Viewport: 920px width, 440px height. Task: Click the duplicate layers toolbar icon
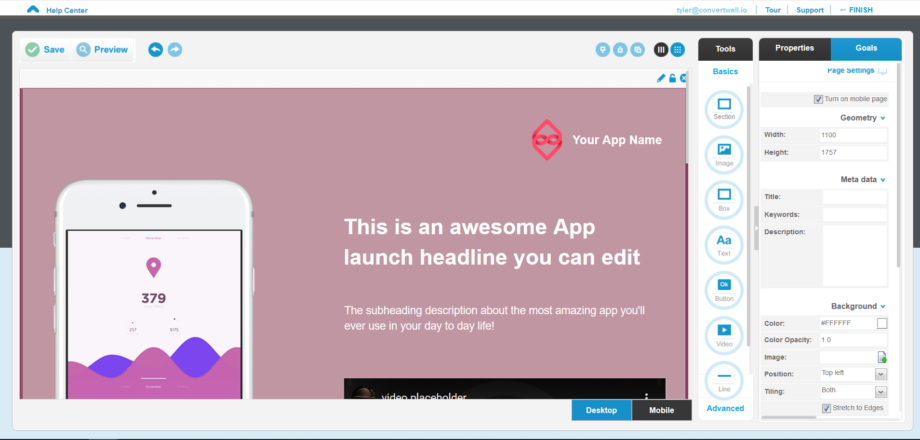[x=638, y=50]
